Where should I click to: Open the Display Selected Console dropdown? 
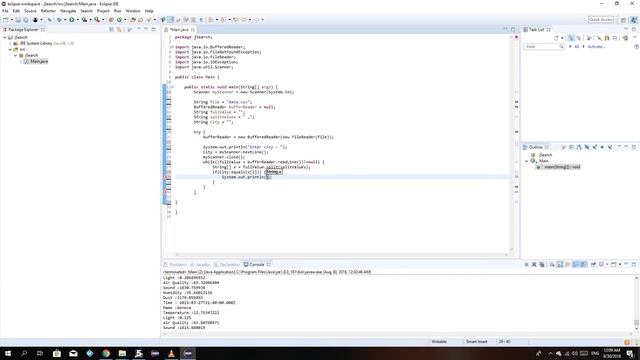607,264
